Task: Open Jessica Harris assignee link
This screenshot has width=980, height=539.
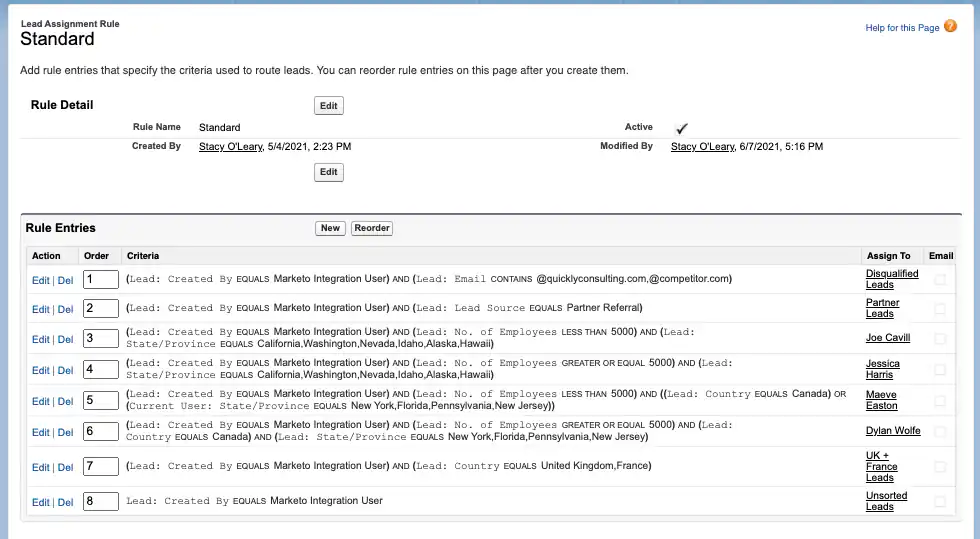Action: tap(882, 369)
